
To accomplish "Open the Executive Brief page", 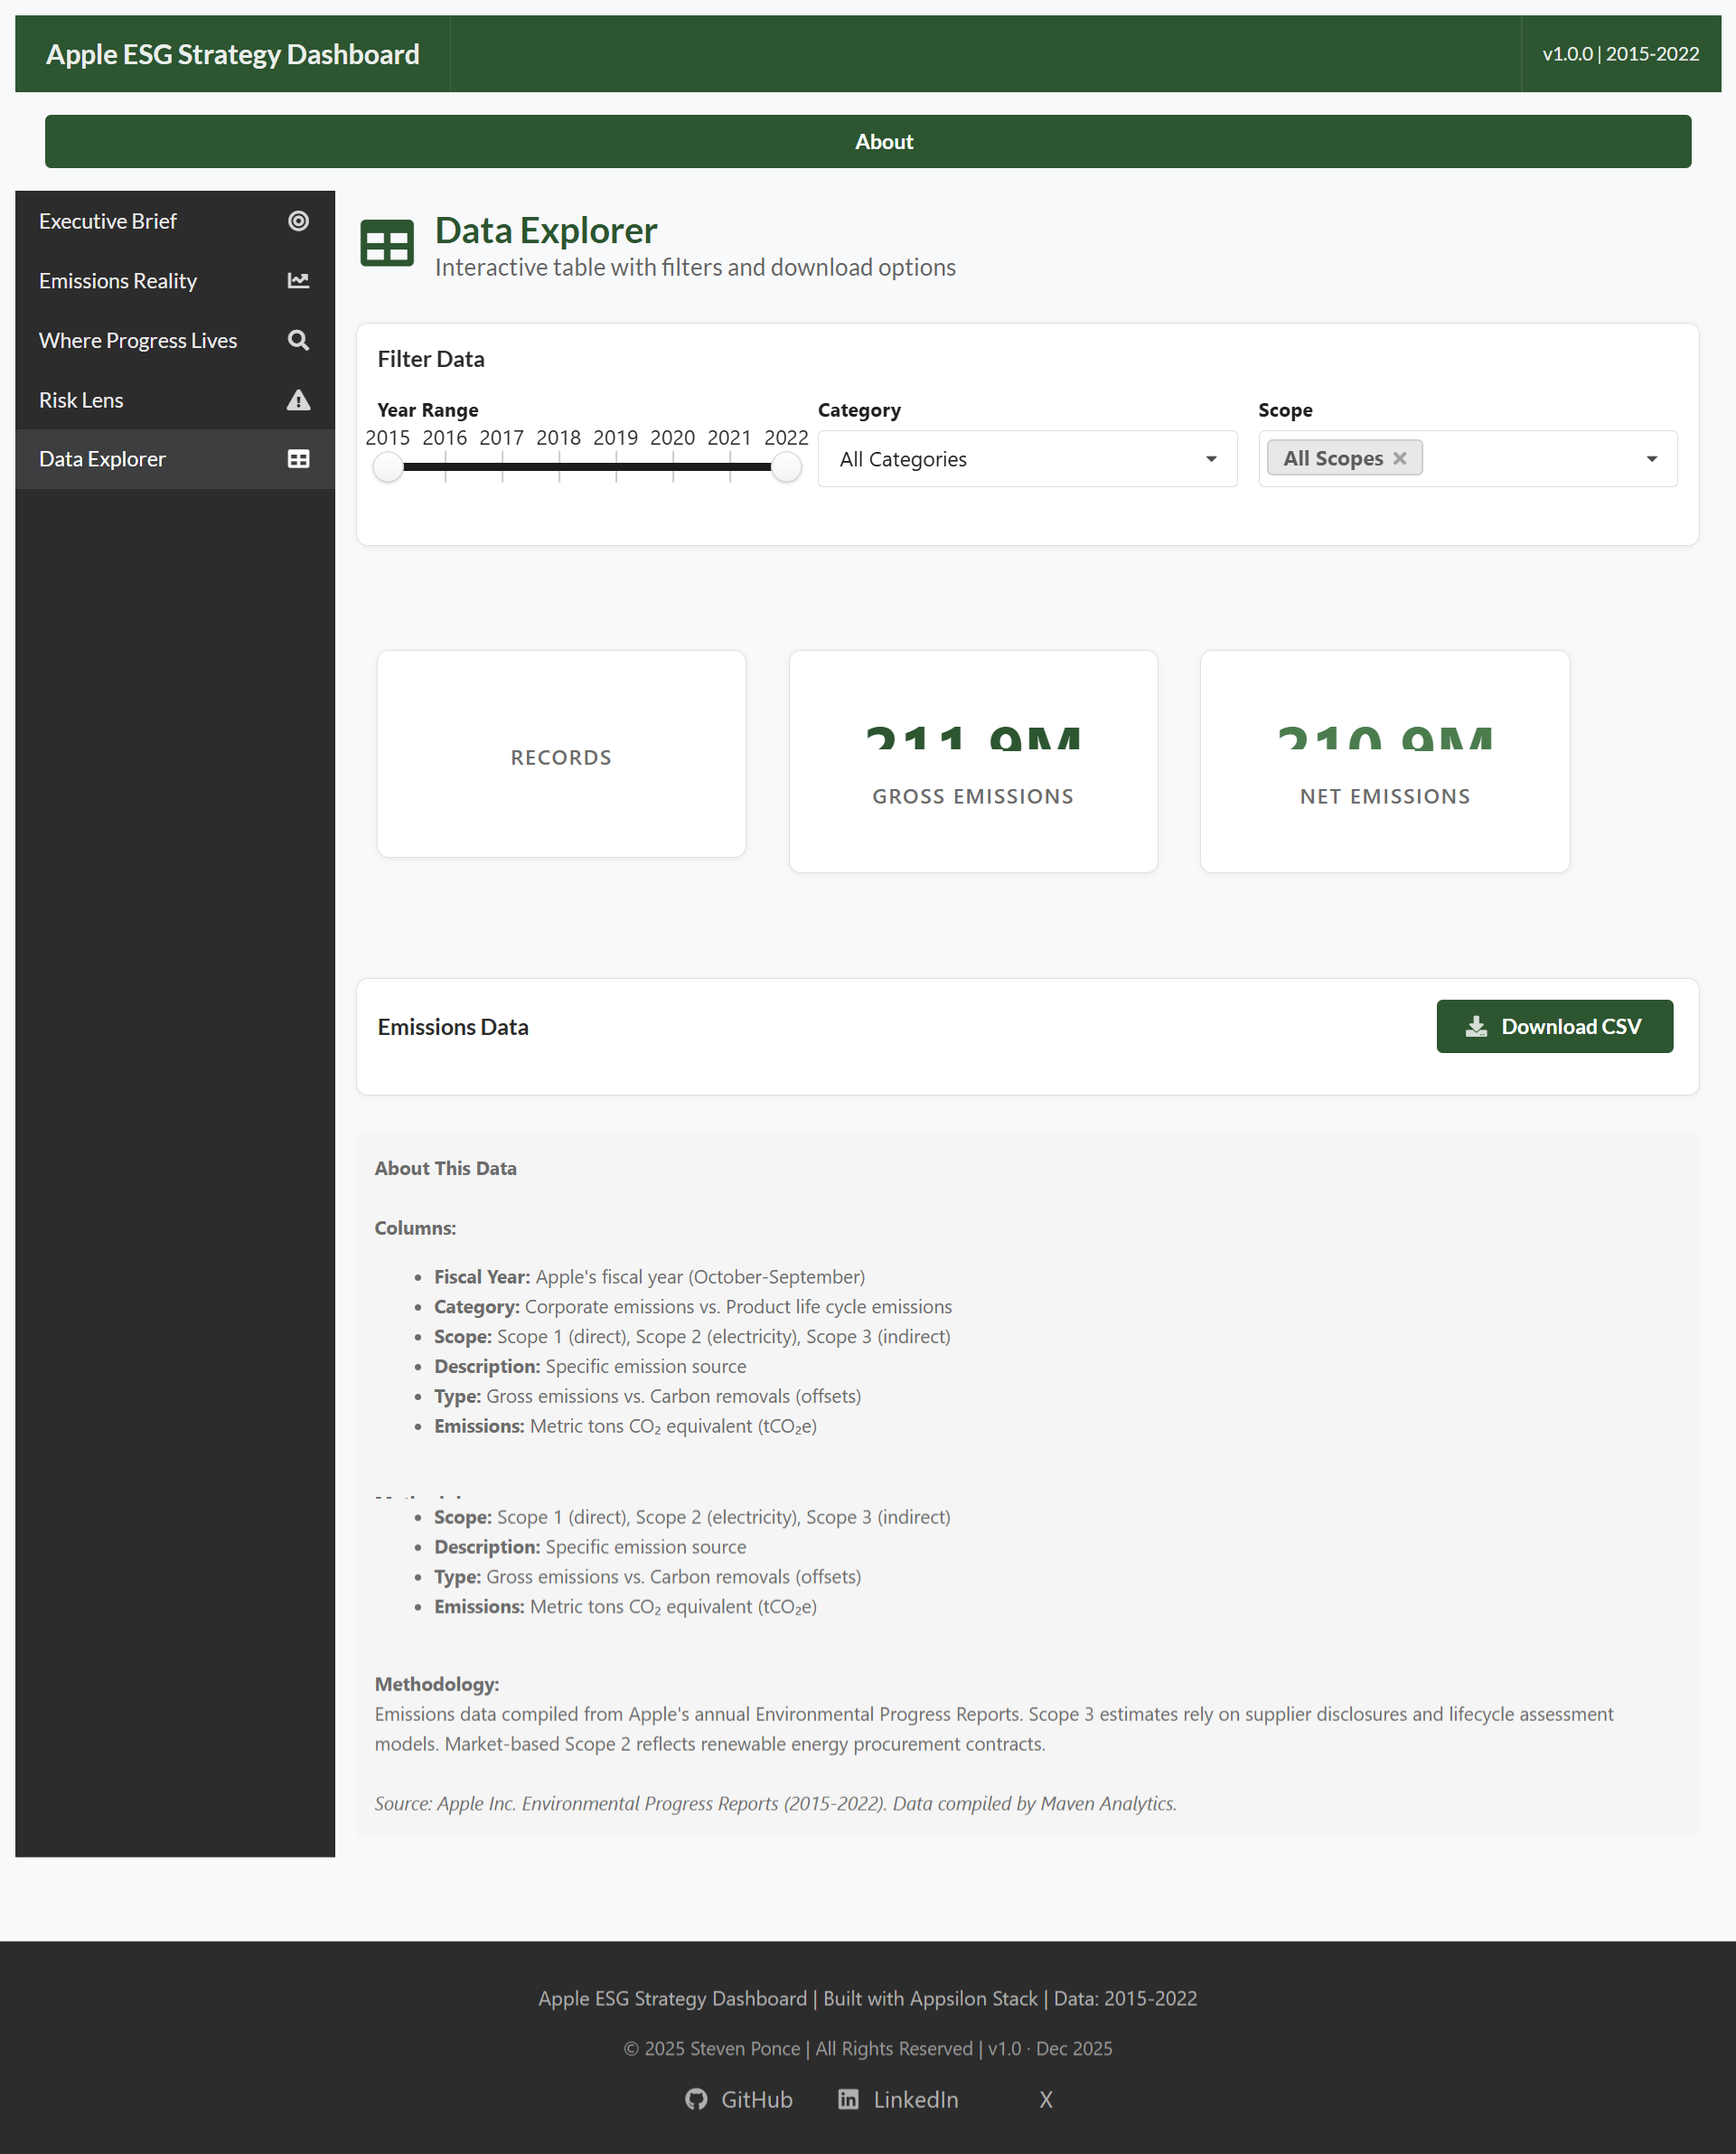I will point(175,221).
